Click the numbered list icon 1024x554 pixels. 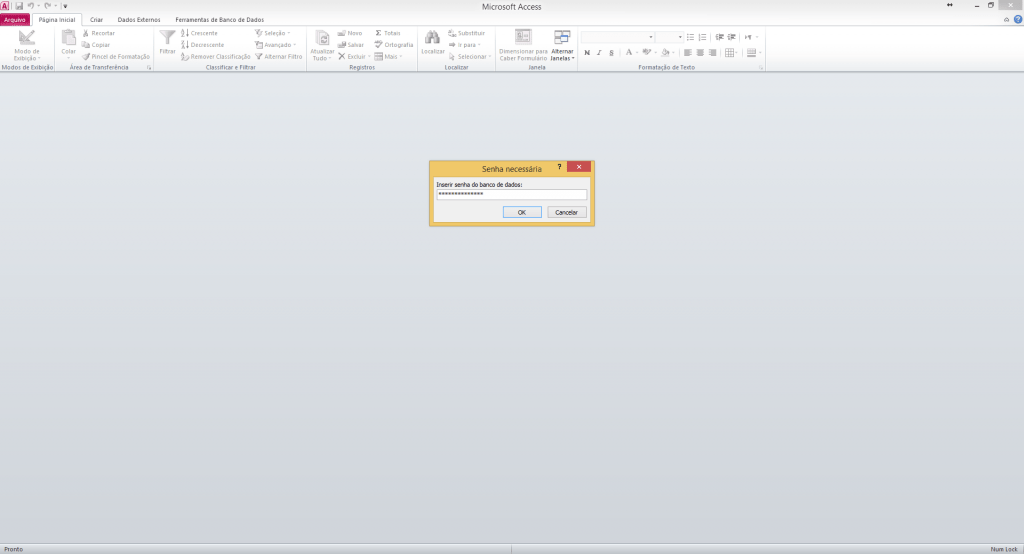pyautogui.click(x=703, y=37)
